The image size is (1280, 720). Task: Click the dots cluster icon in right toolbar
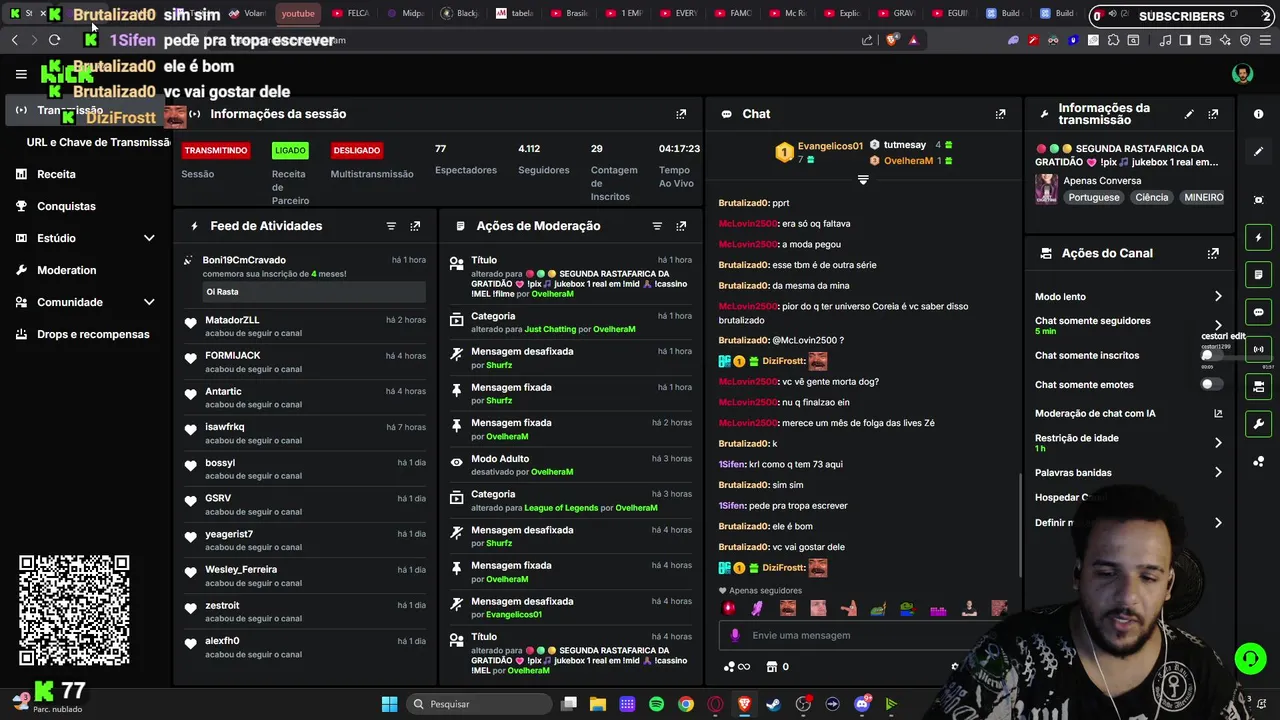click(1259, 461)
